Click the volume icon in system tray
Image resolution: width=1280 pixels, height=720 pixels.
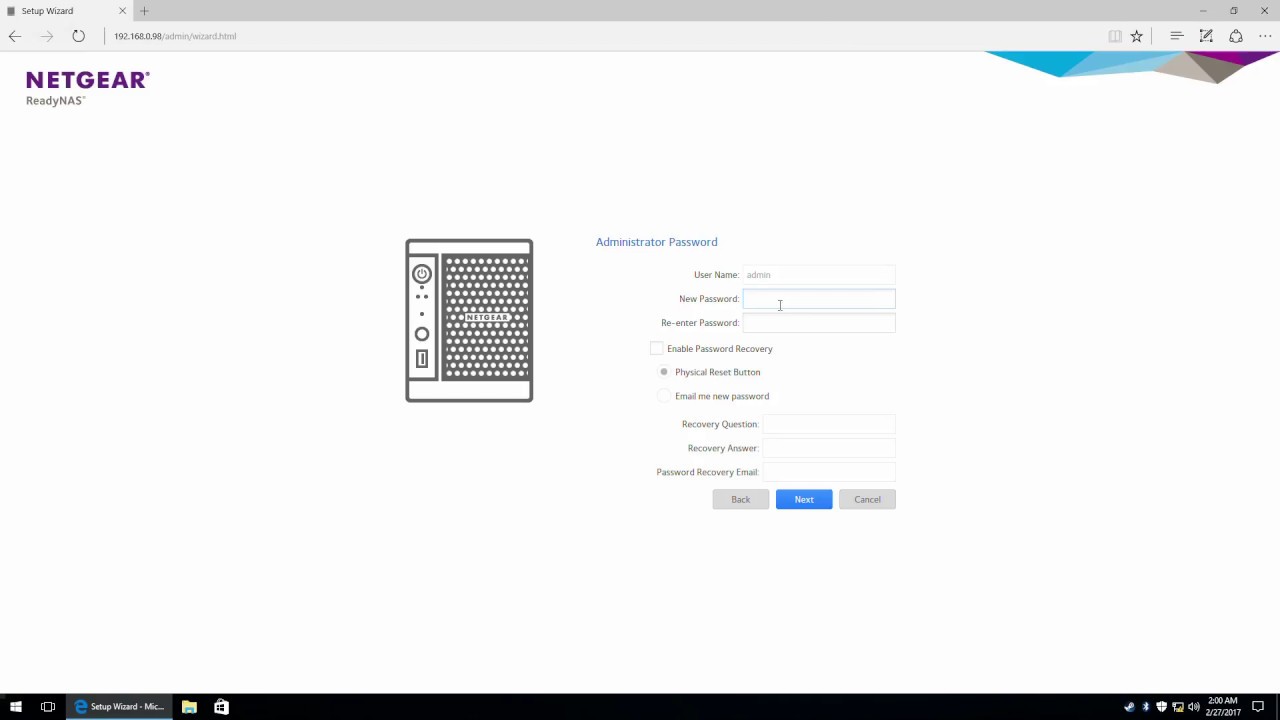tap(1194, 707)
